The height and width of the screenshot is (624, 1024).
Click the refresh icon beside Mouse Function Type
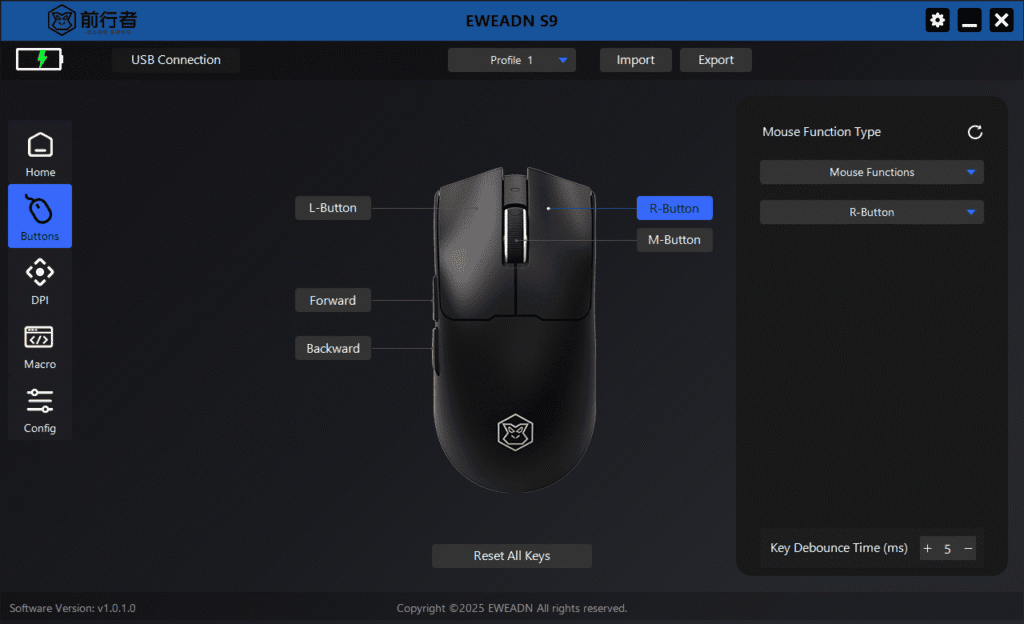pyautogui.click(x=974, y=132)
